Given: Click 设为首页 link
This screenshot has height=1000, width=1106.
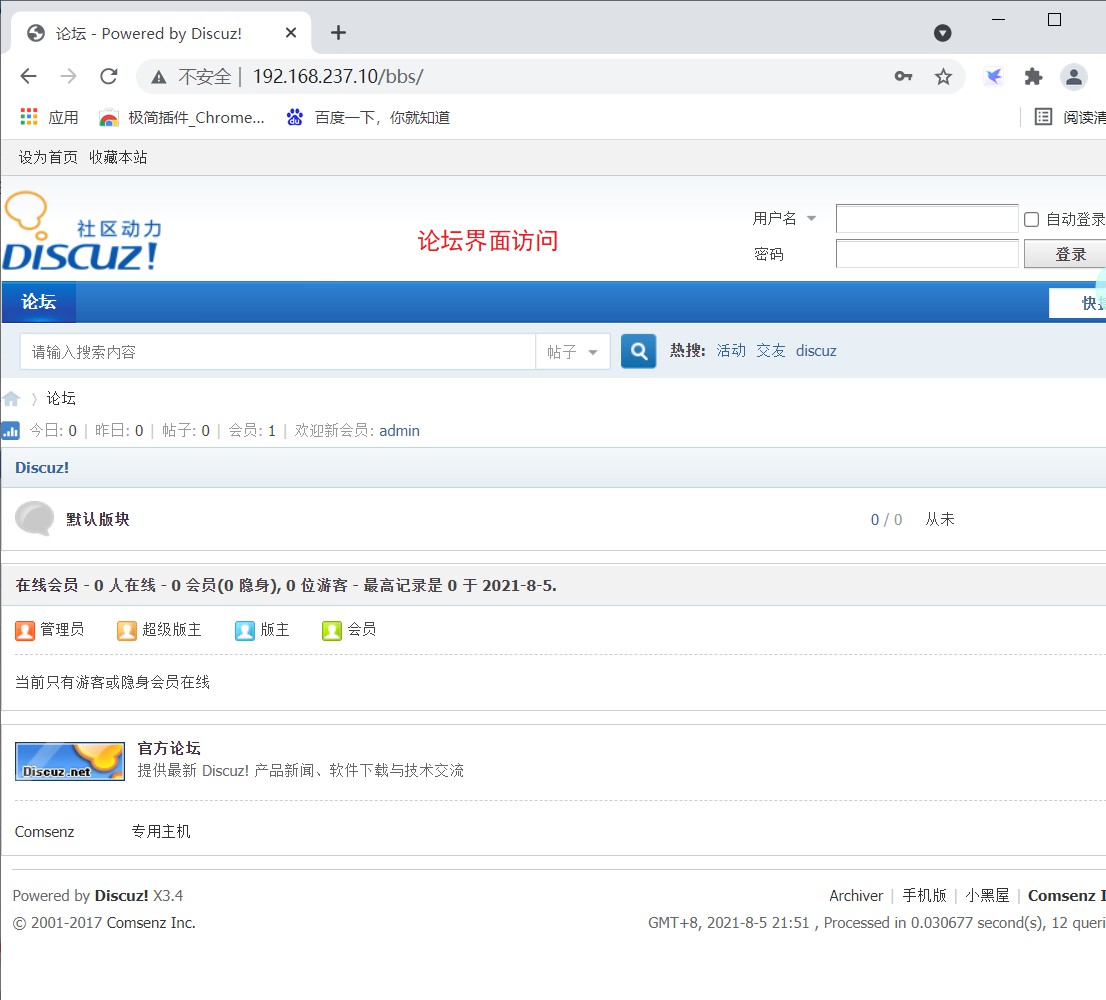Looking at the screenshot, I should 48,157.
